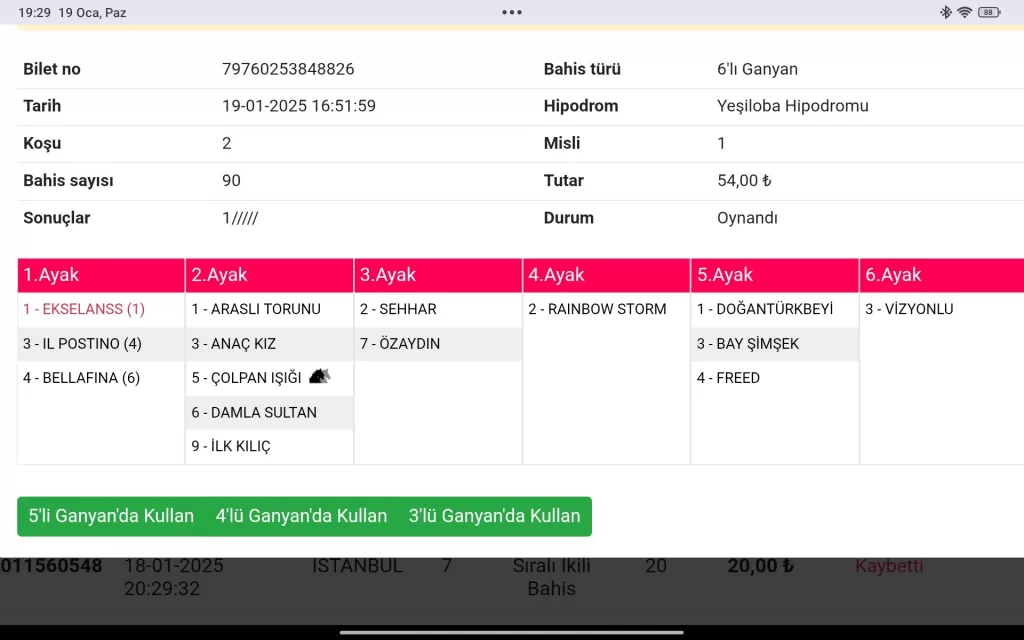Choose RAINBOW STORM in the fourth leg
The height and width of the screenshot is (640, 1024).
tap(597, 309)
